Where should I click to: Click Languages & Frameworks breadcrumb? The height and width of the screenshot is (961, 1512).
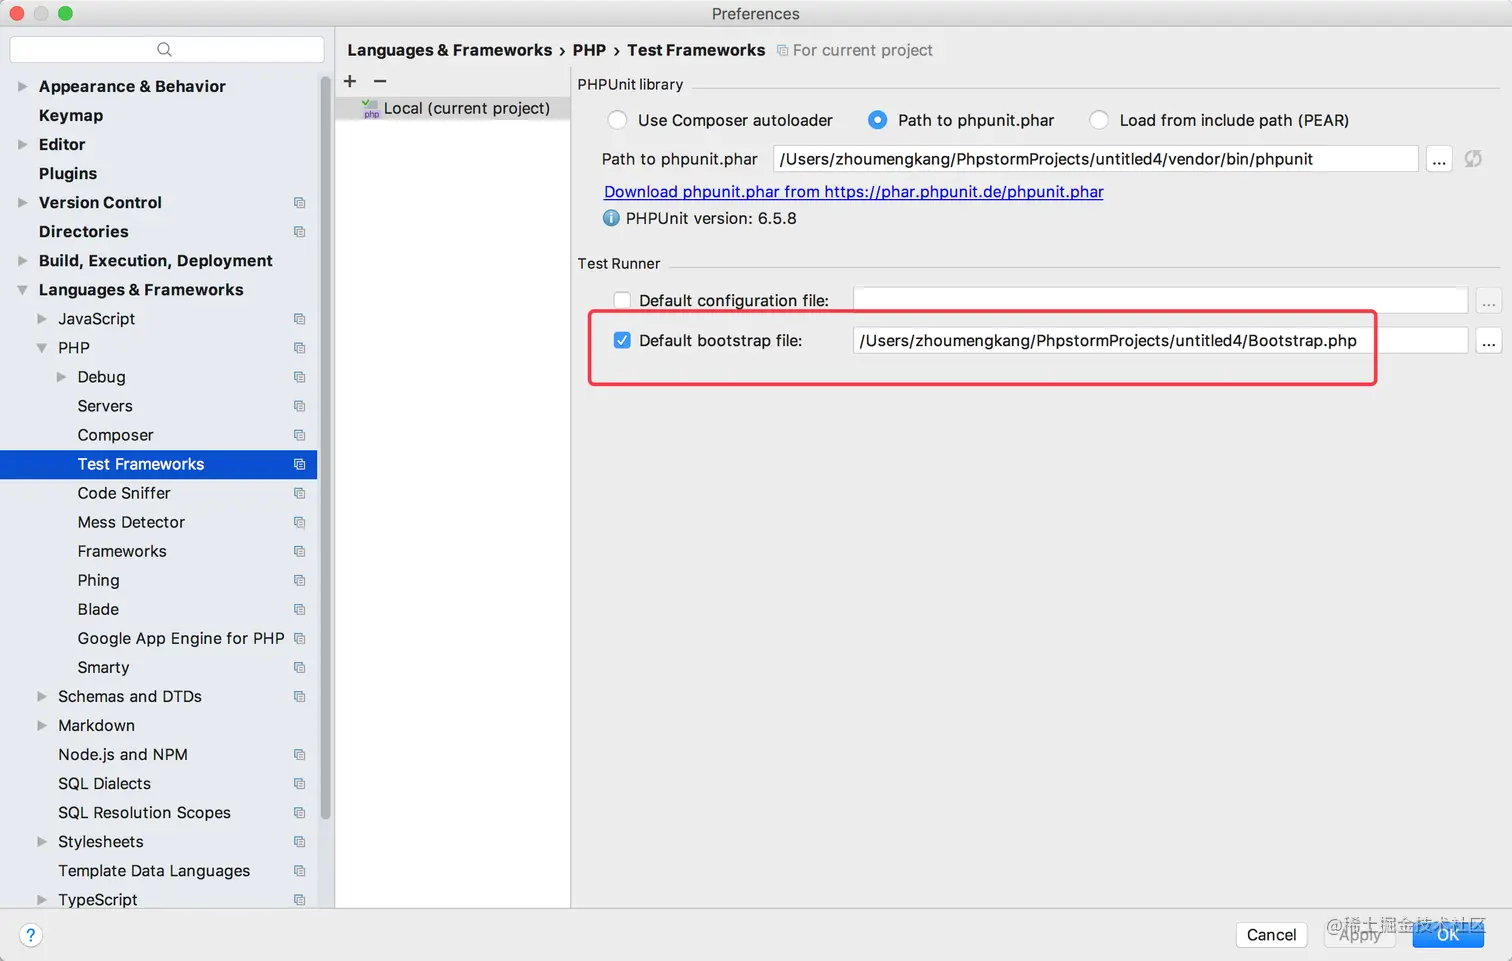449,50
